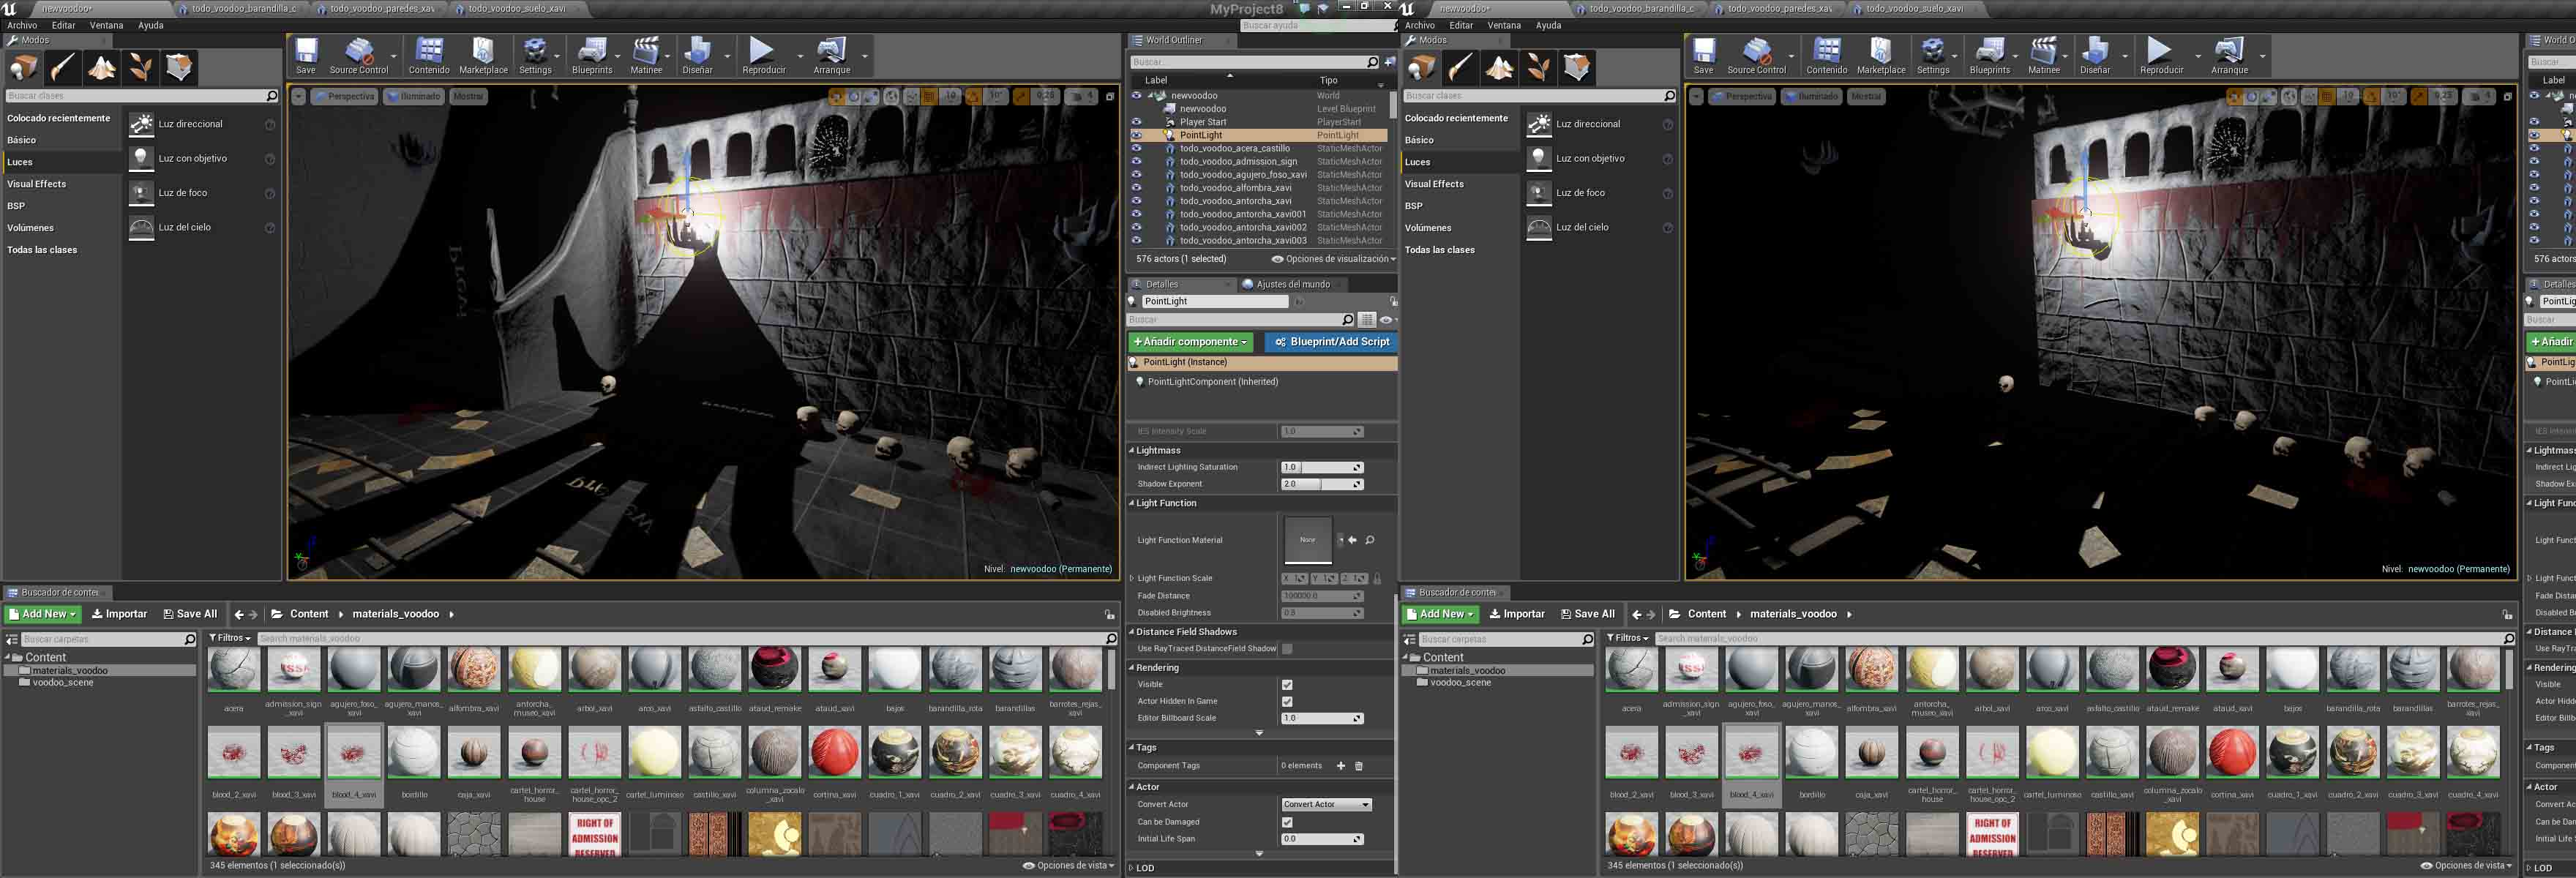2576x878 pixels.
Task: Click the green Añadir componente button
Action: click(x=1190, y=342)
